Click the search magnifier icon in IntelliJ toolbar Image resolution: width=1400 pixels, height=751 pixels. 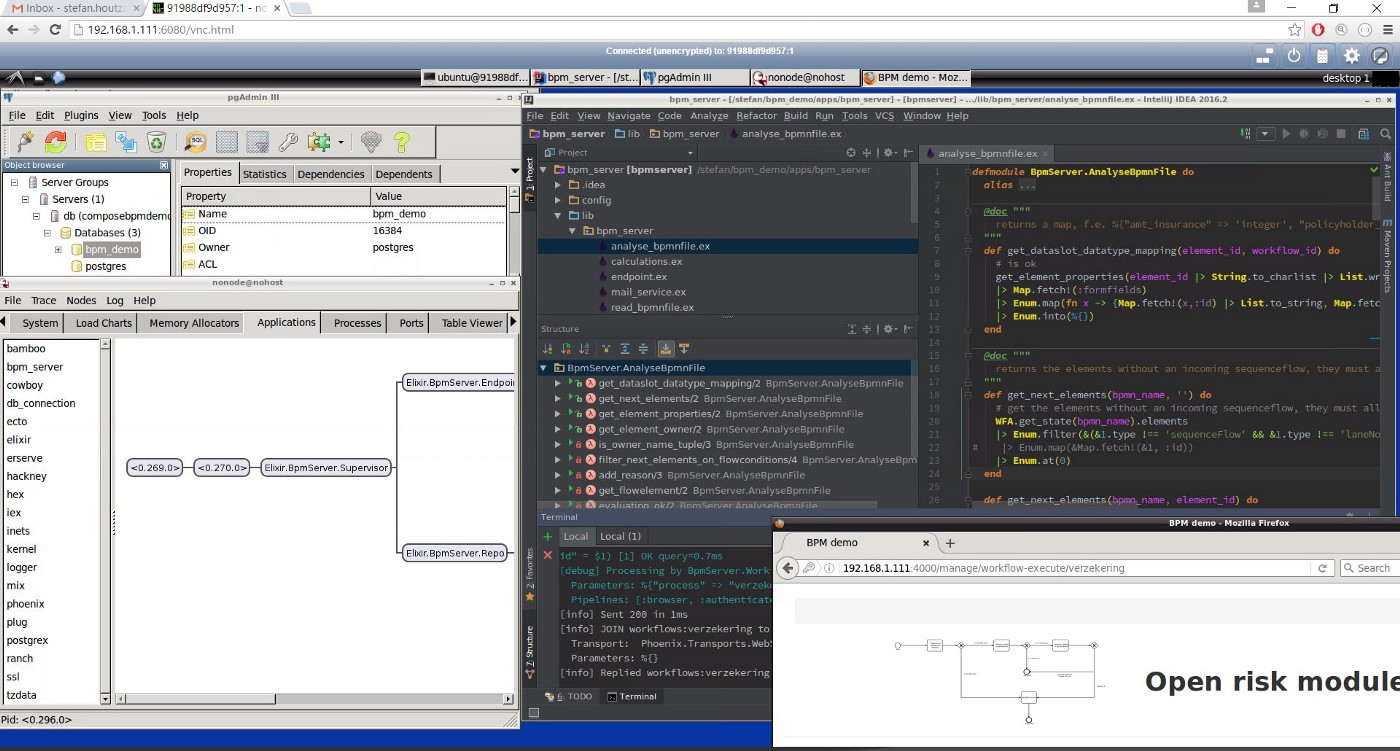coord(1383,133)
